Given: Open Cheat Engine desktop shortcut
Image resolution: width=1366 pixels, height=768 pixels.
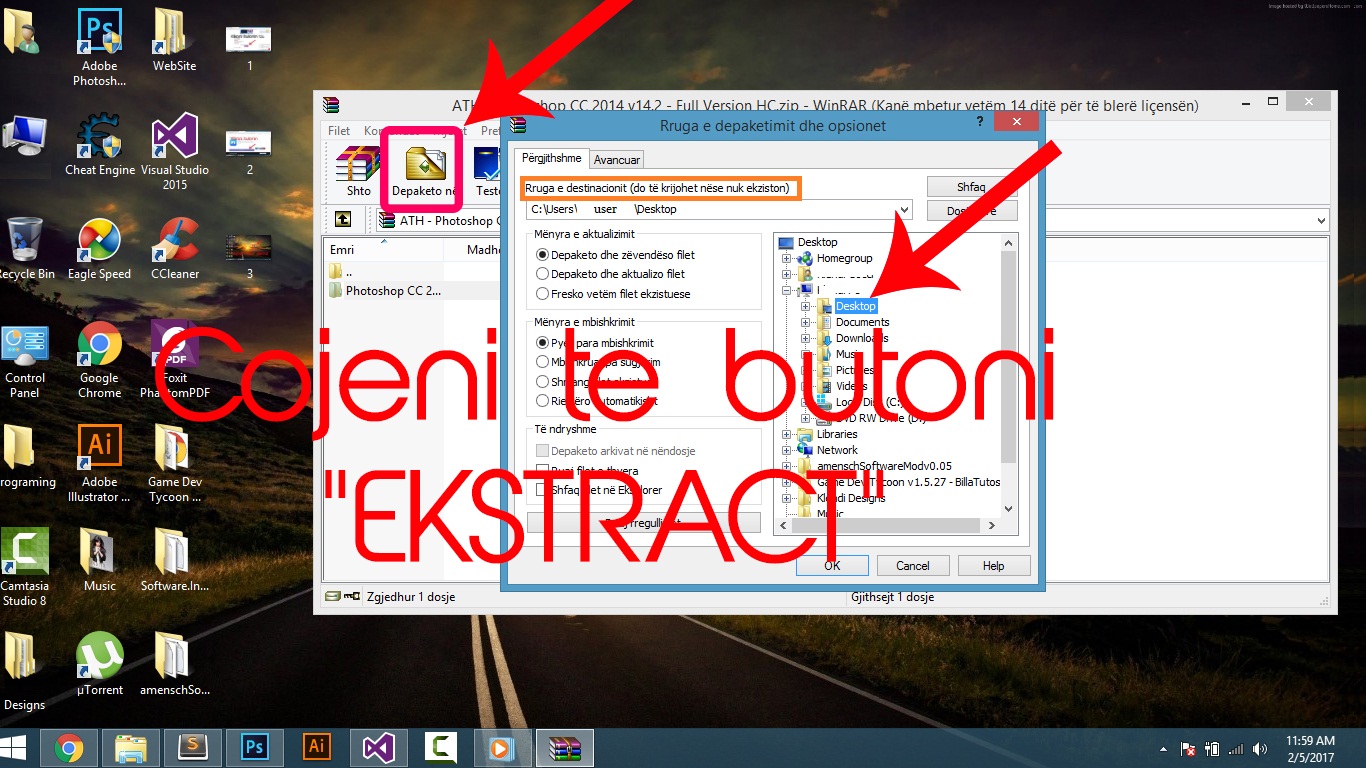Looking at the screenshot, I should coord(100,146).
